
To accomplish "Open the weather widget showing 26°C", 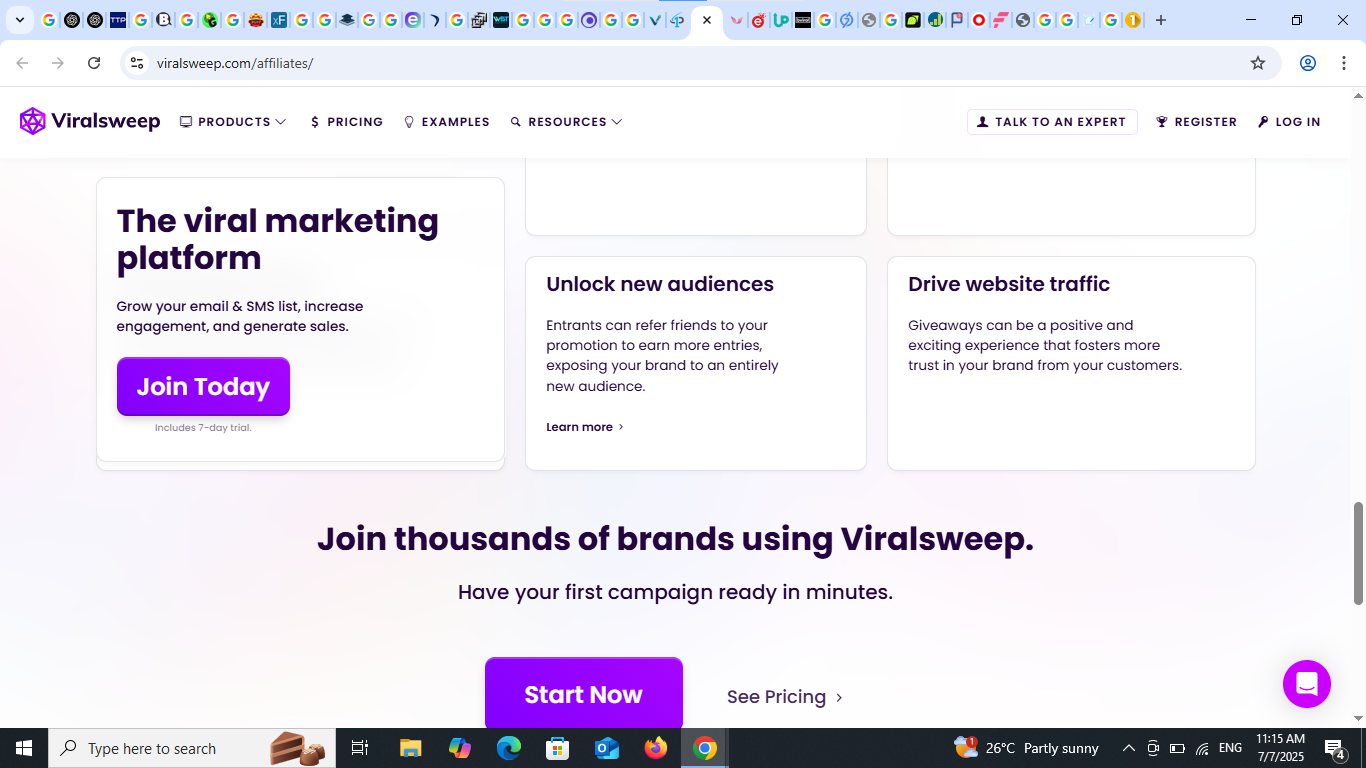I will 1026,748.
